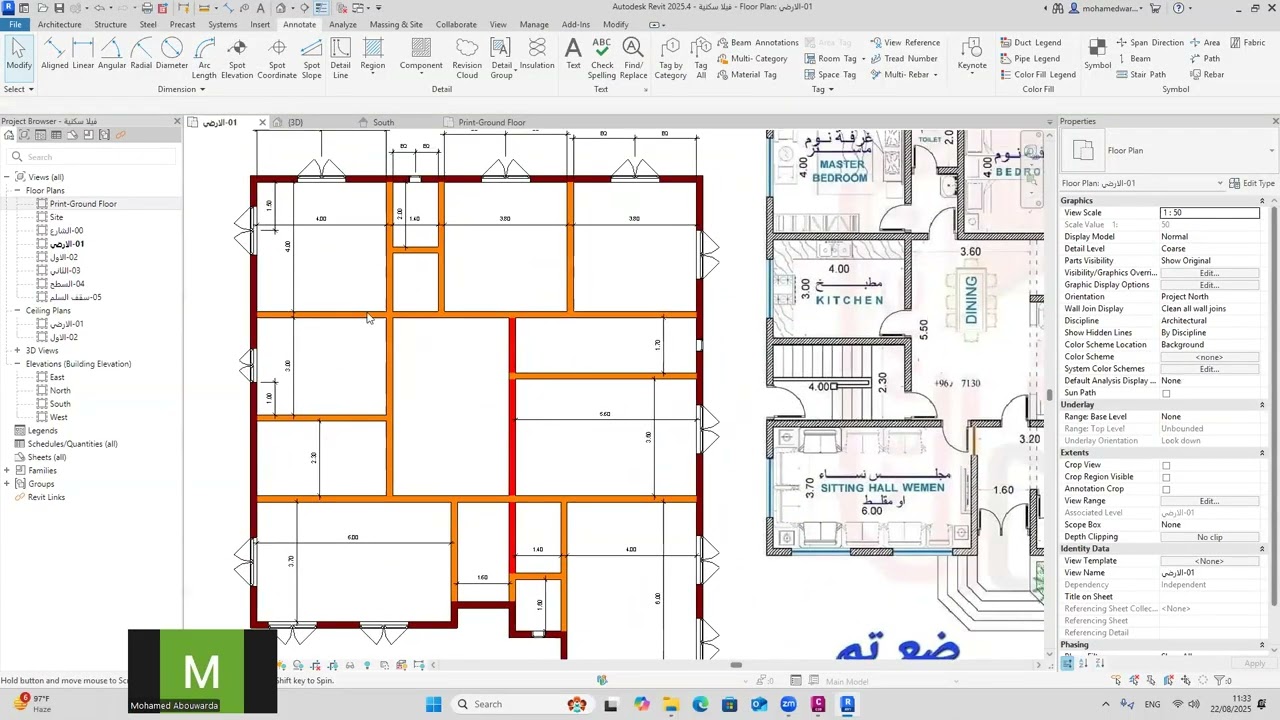Go to the Manage ribbon tab
1280x720 pixels.
tap(534, 24)
